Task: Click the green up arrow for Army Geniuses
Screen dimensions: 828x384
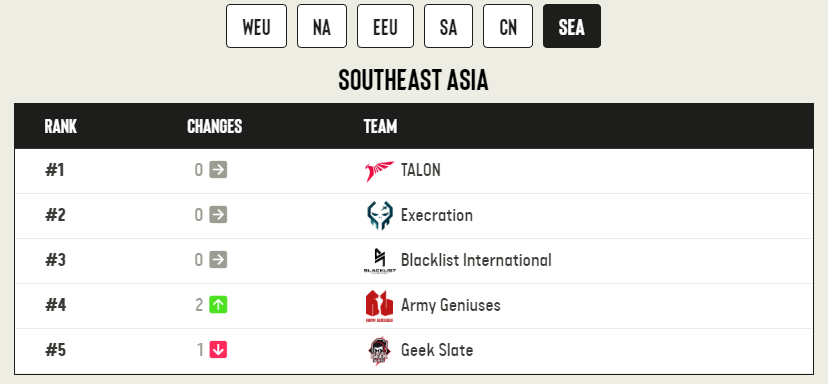Action: tap(218, 305)
